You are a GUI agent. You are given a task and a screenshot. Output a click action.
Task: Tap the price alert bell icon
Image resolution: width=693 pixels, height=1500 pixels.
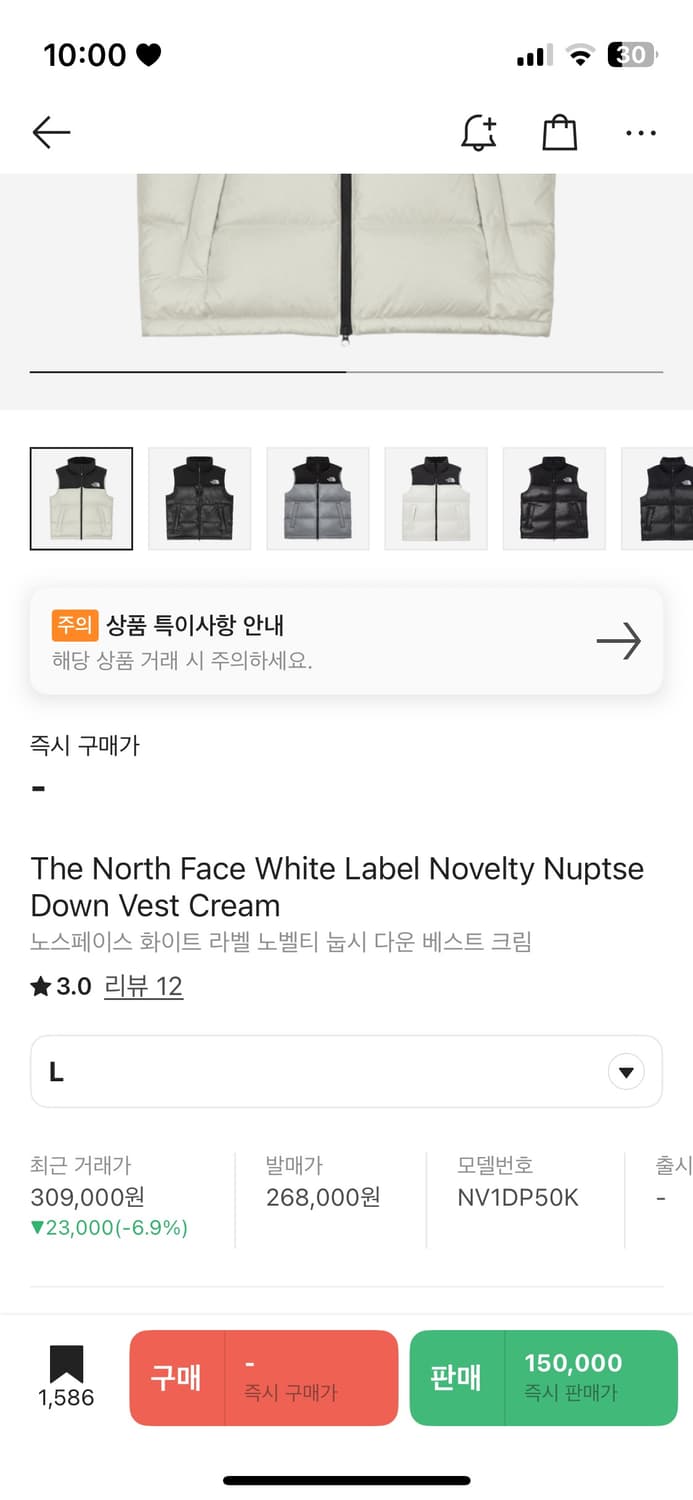point(479,132)
